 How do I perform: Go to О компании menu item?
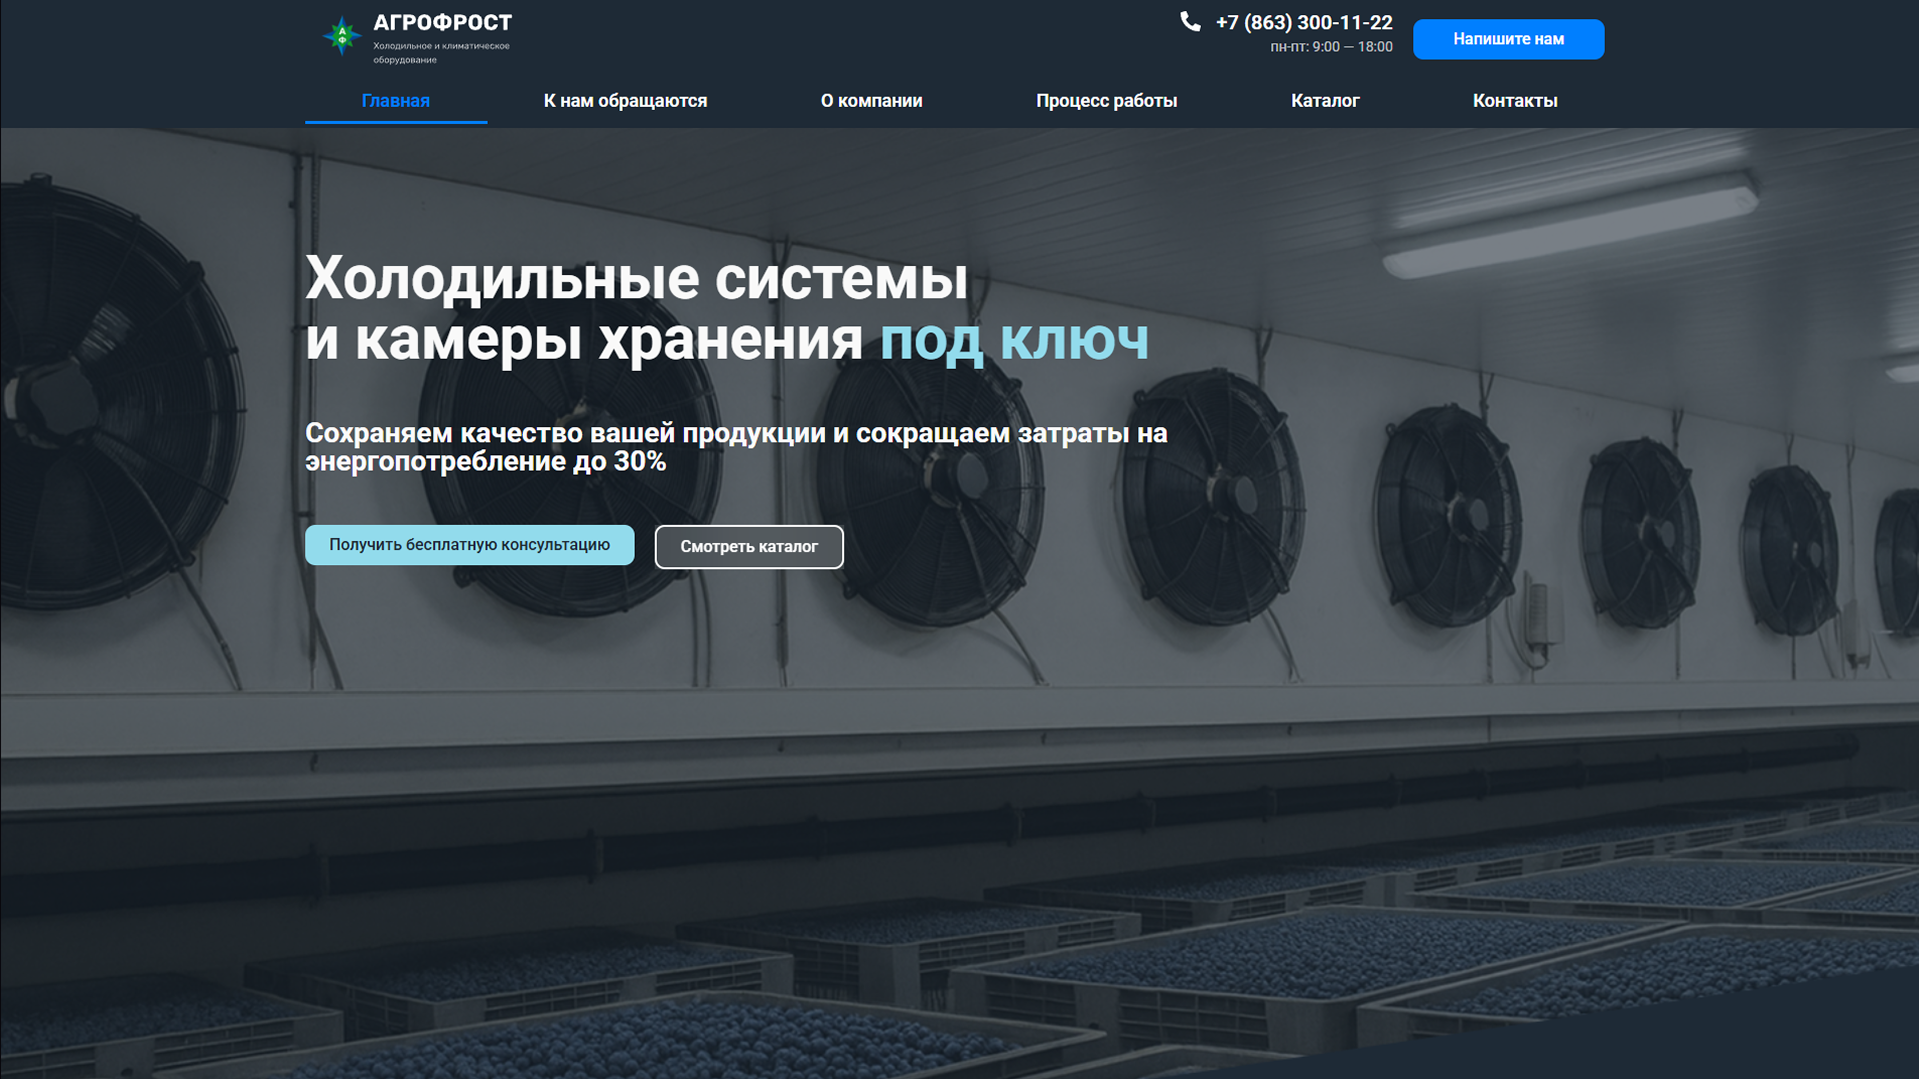coord(871,101)
